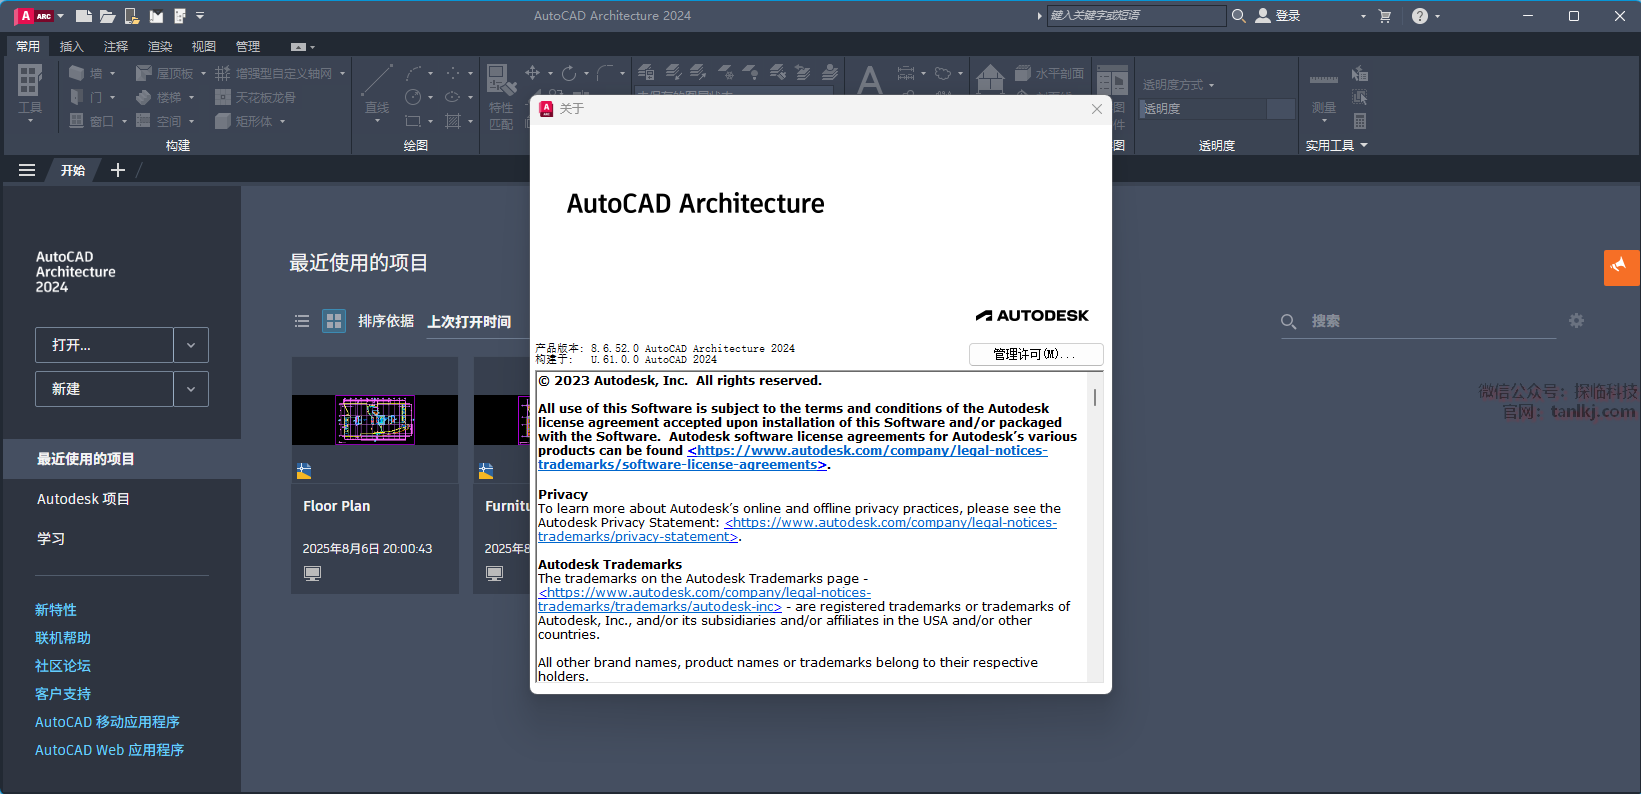Viewport: 1641px width, 794px height.
Task: Click the recent projects settings gear icon
Action: (1576, 321)
